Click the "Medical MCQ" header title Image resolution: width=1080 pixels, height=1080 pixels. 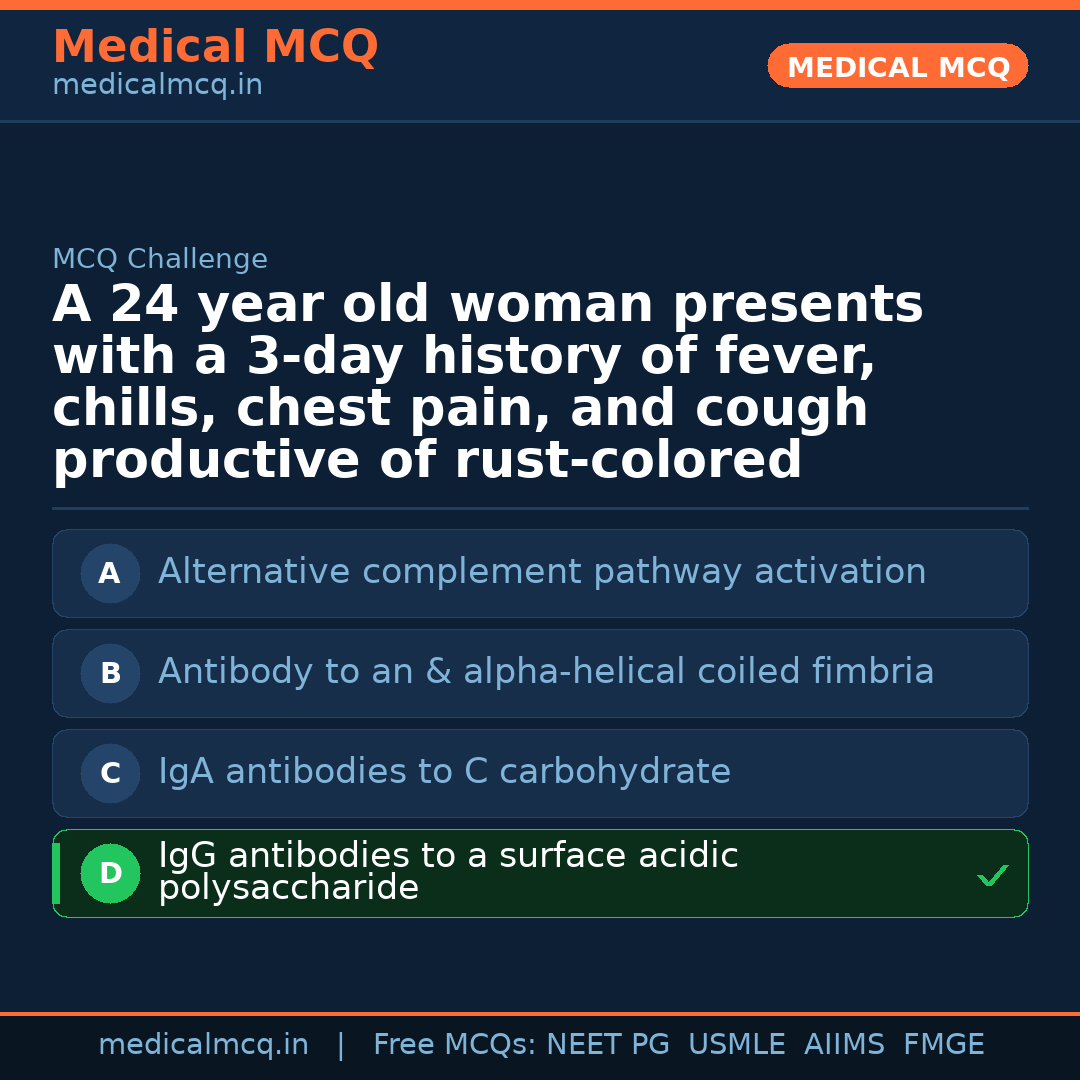pyautogui.click(x=215, y=47)
